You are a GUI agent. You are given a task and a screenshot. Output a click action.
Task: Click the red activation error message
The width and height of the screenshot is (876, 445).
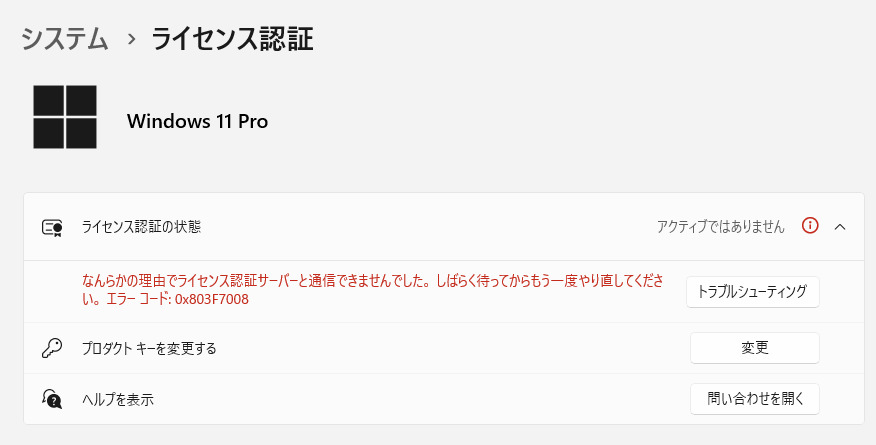point(300,282)
